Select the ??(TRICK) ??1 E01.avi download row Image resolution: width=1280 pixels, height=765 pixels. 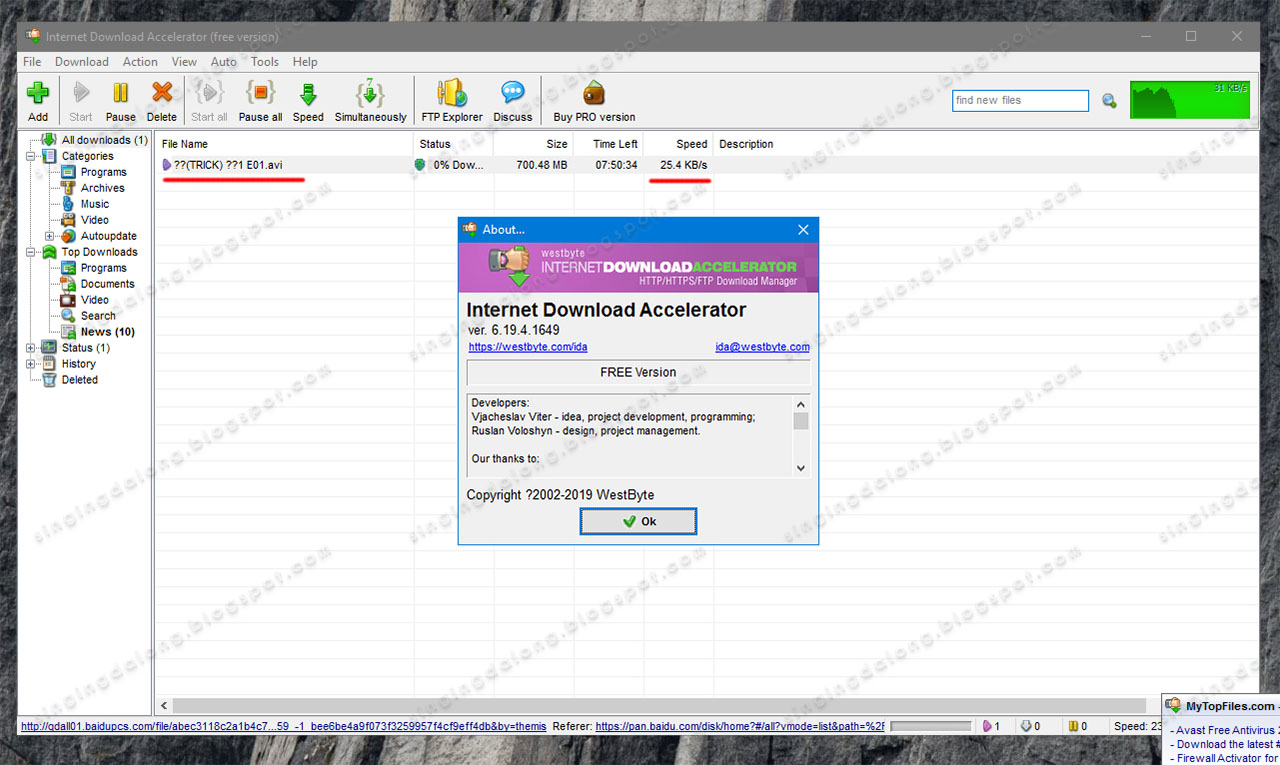(706, 165)
